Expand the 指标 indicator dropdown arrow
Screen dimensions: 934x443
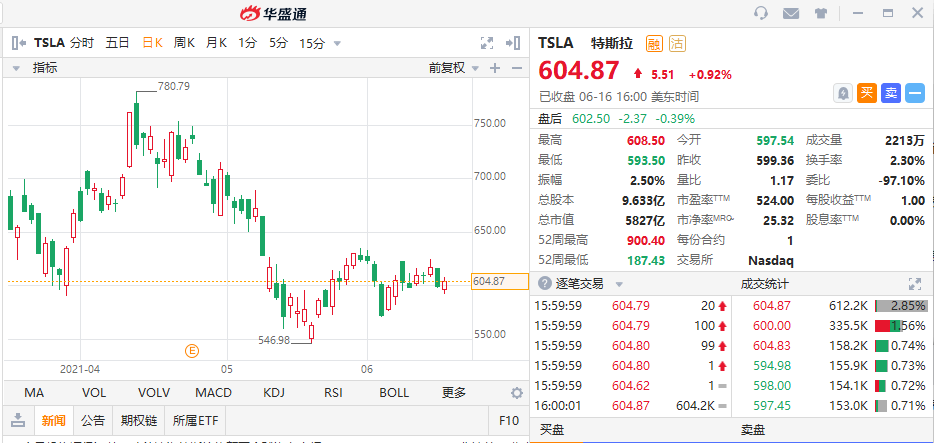16,68
